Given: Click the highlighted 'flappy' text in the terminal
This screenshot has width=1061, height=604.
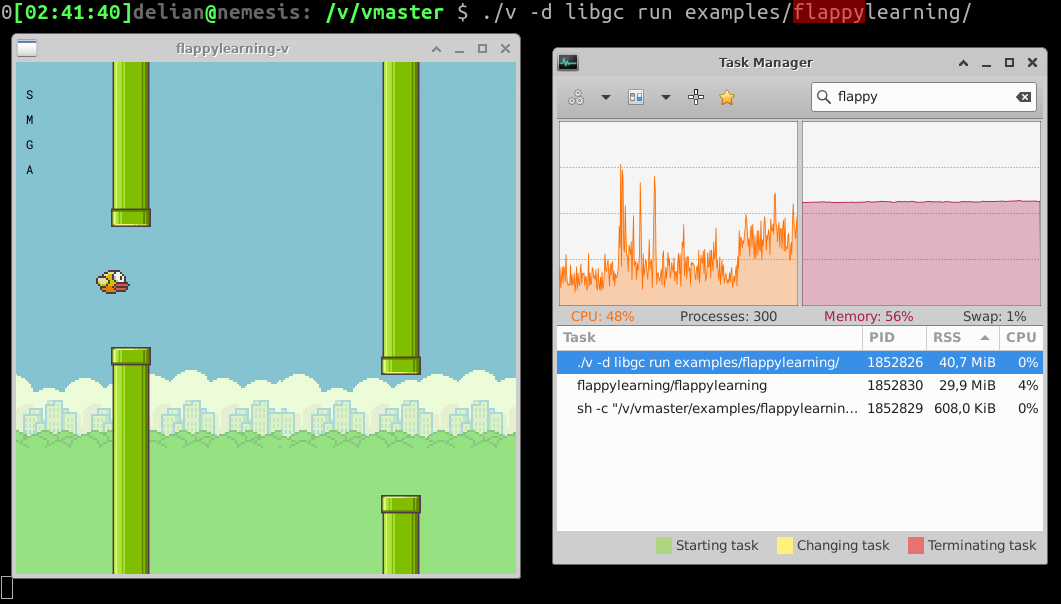Looking at the screenshot, I should 829,12.
